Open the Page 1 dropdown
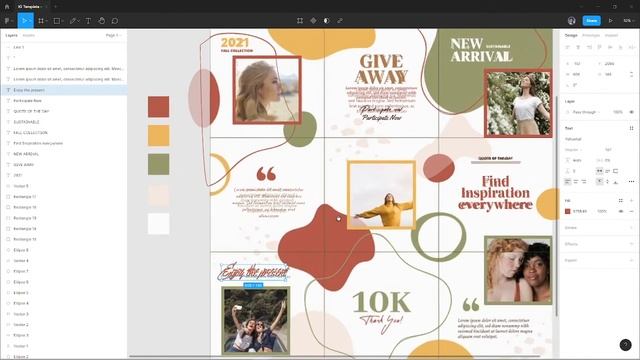 (x=113, y=36)
